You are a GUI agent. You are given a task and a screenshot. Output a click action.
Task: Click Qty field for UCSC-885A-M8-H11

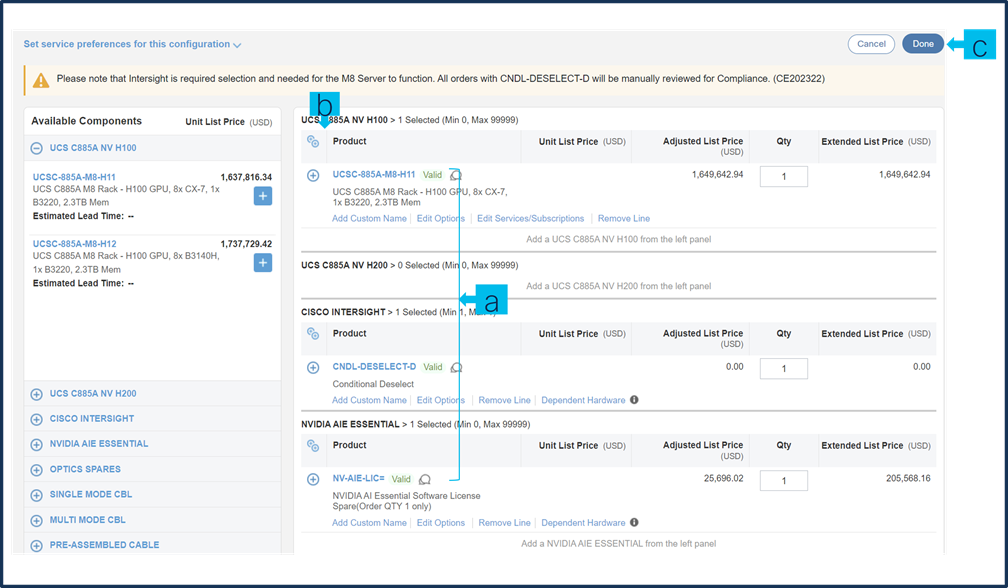(x=784, y=177)
